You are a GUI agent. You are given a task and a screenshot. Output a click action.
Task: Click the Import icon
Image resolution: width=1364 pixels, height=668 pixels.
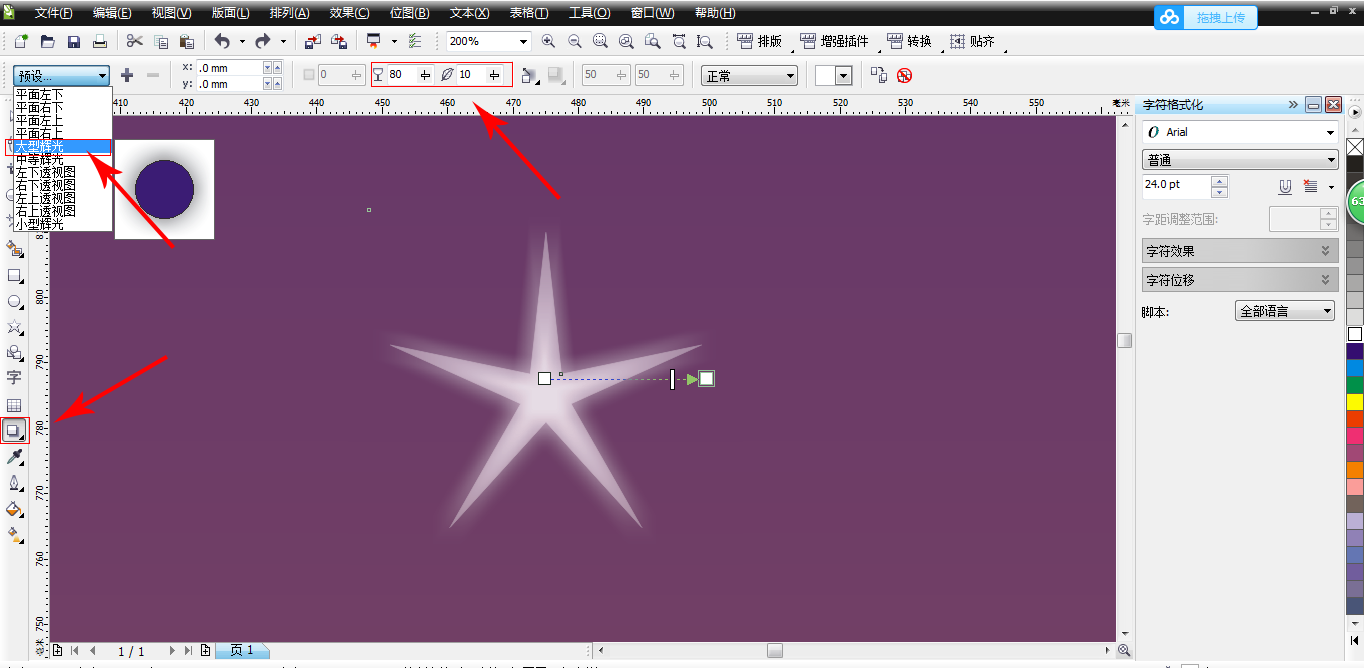click(313, 42)
